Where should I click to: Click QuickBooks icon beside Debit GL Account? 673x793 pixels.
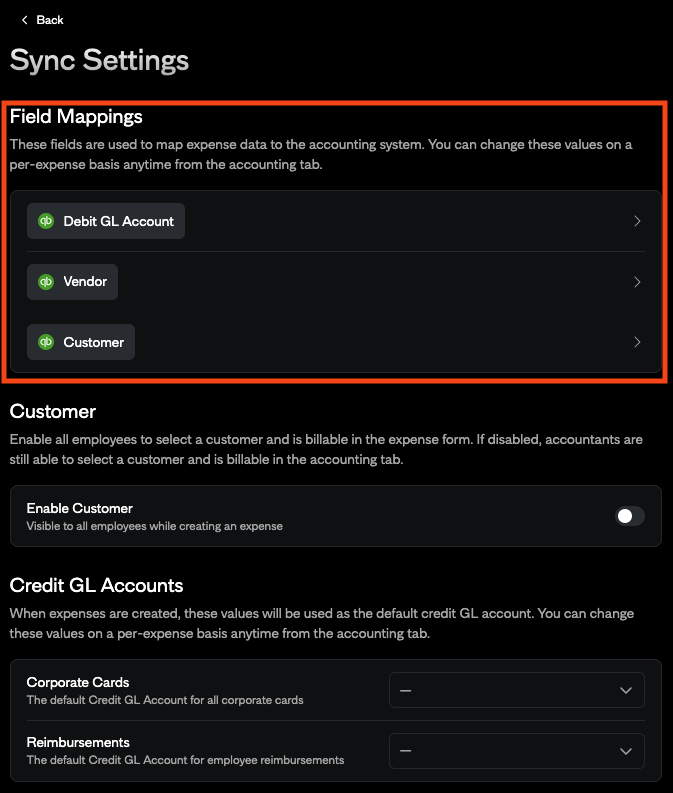point(45,221)
